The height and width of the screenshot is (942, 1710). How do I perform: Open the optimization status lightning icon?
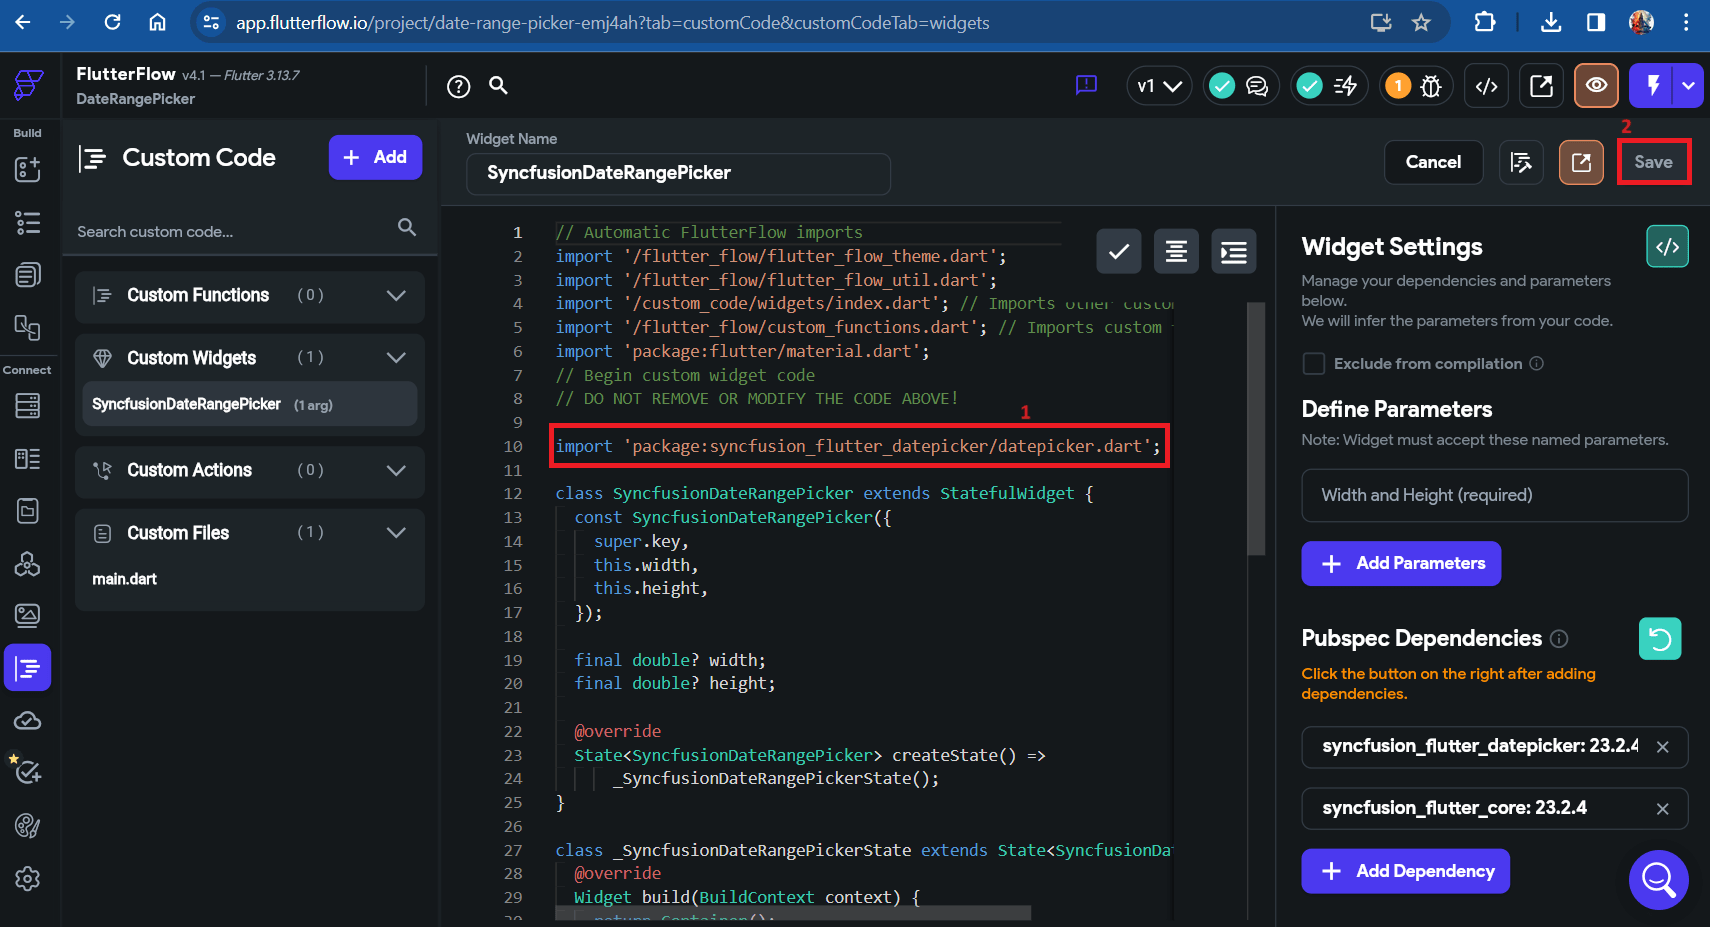1345,86
